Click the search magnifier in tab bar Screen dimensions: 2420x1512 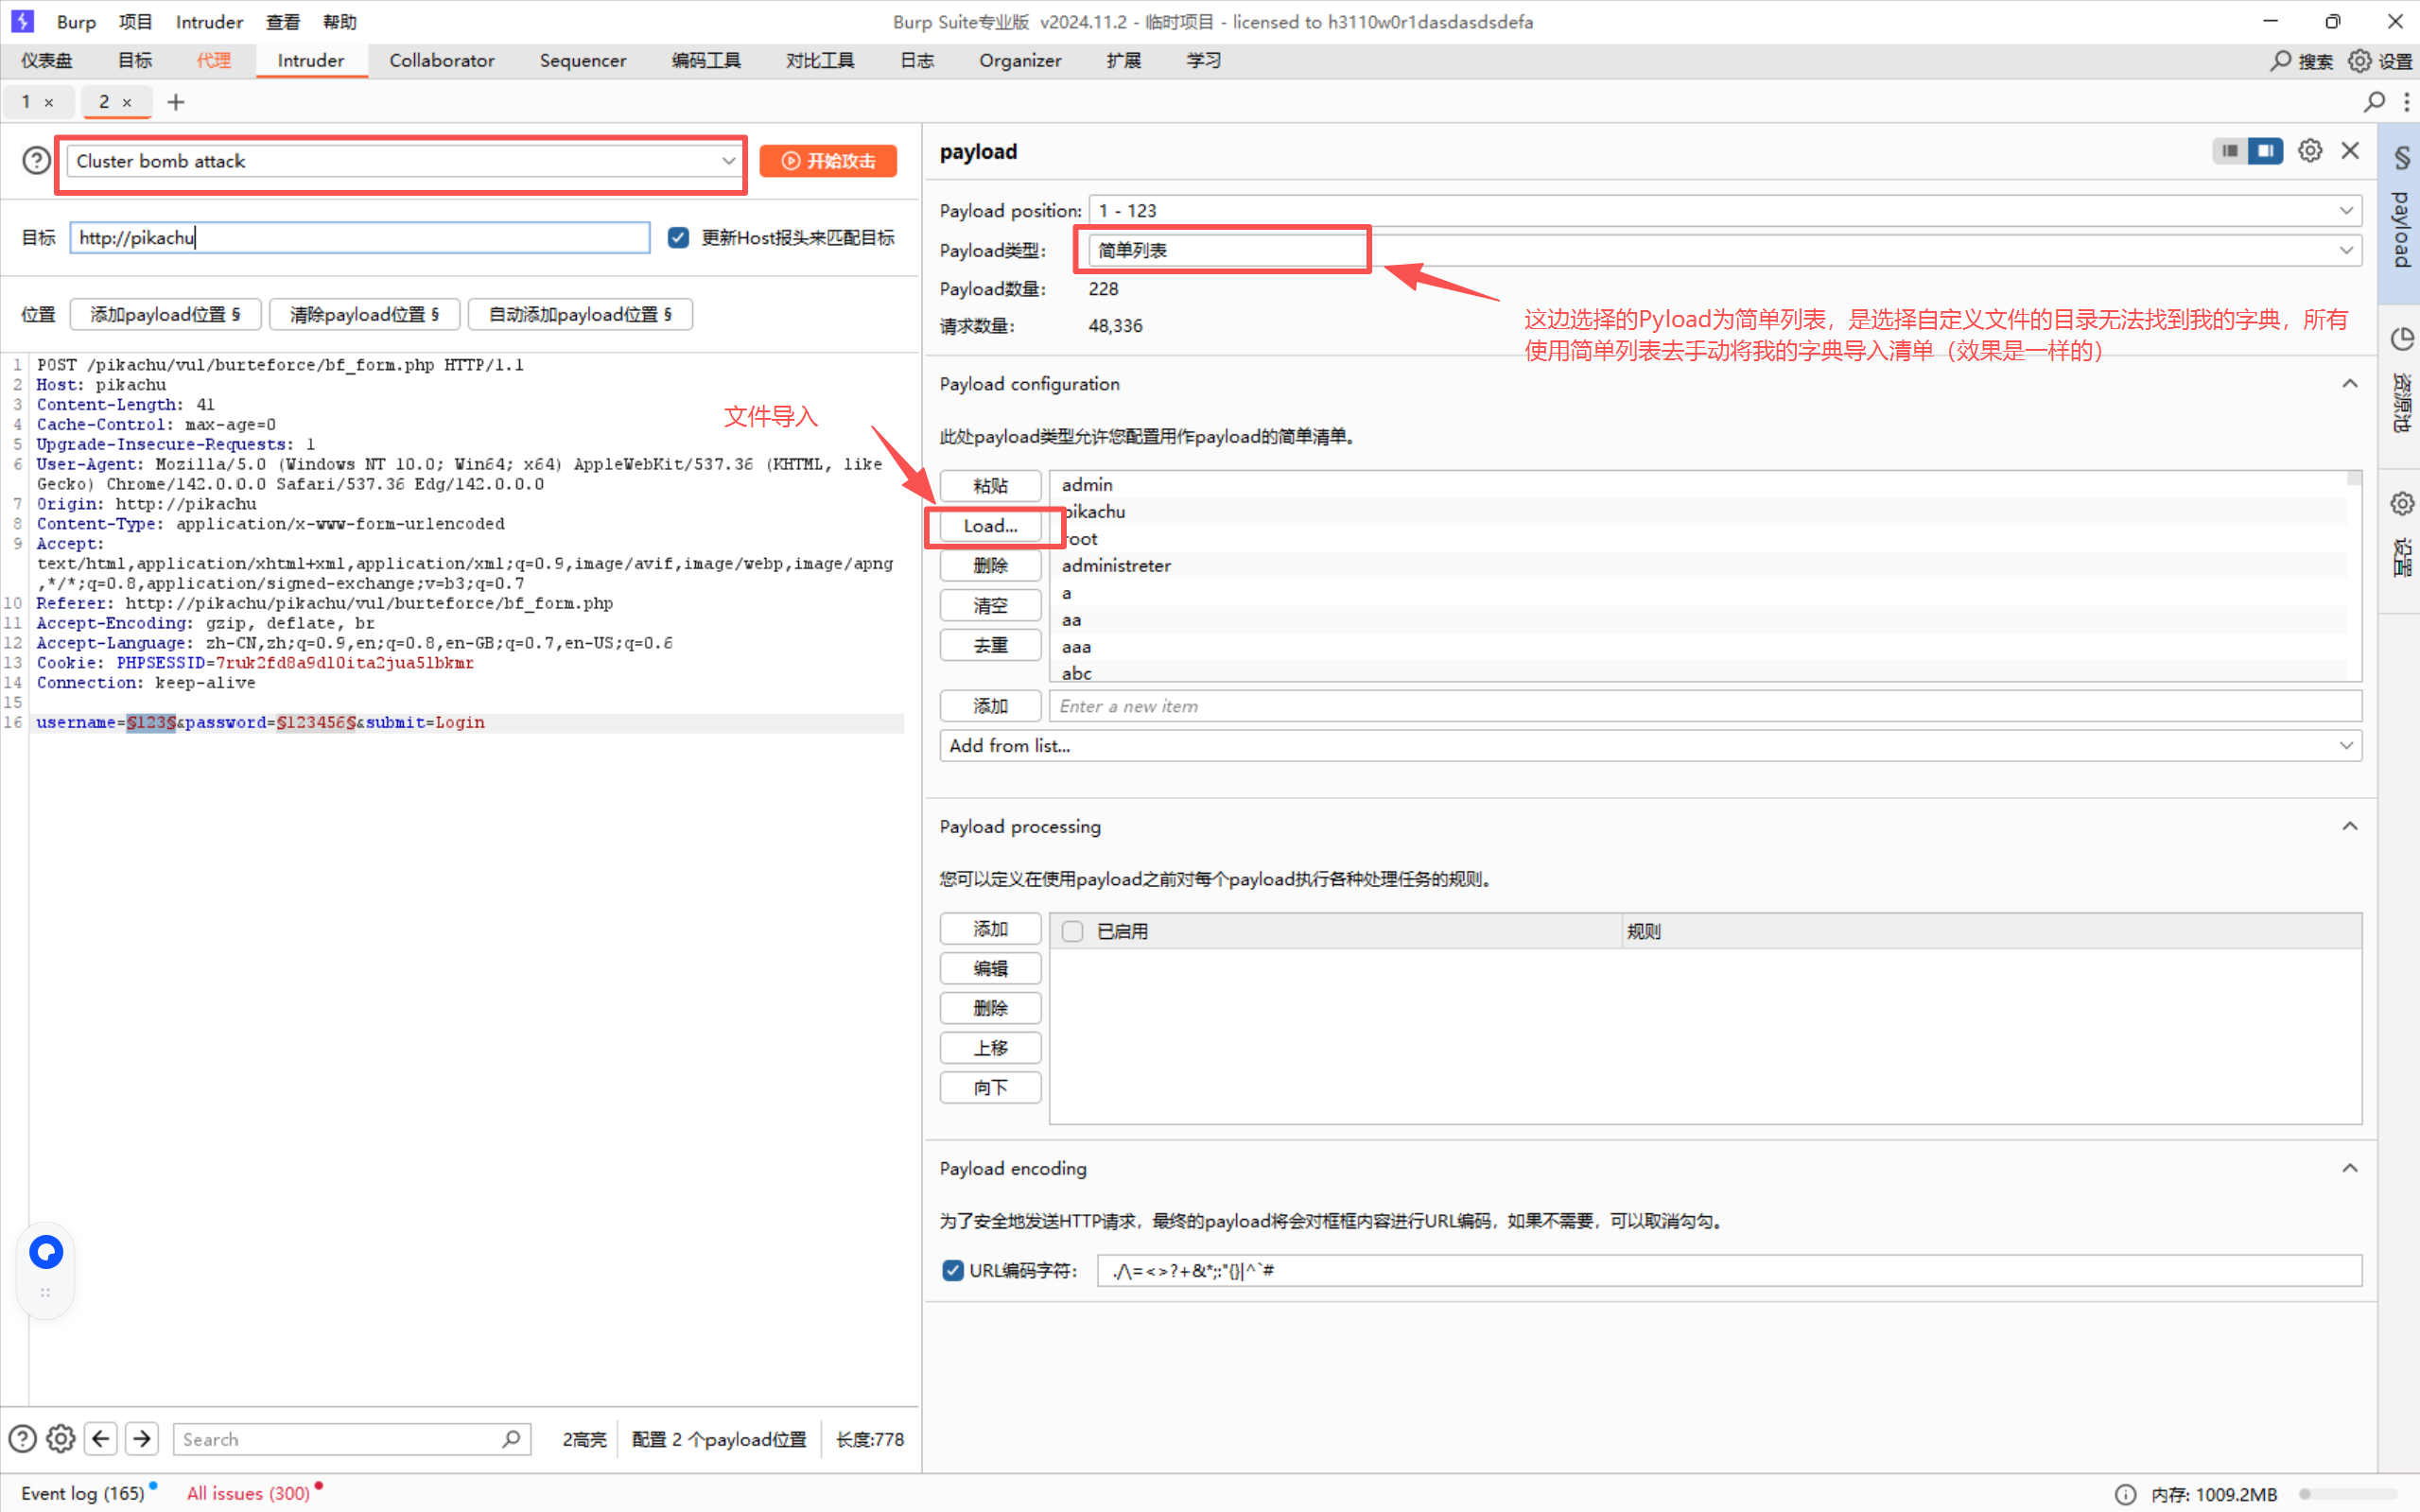[2373, 102]
